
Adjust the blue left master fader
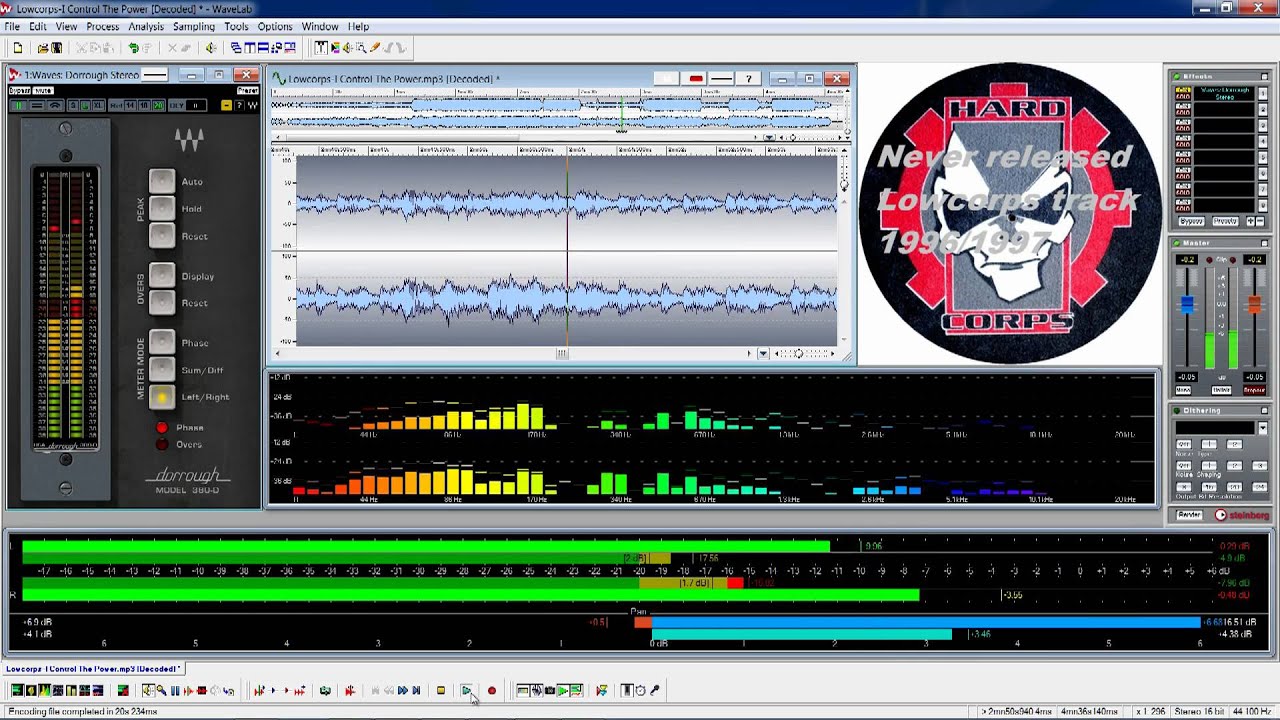point(1187,306)
